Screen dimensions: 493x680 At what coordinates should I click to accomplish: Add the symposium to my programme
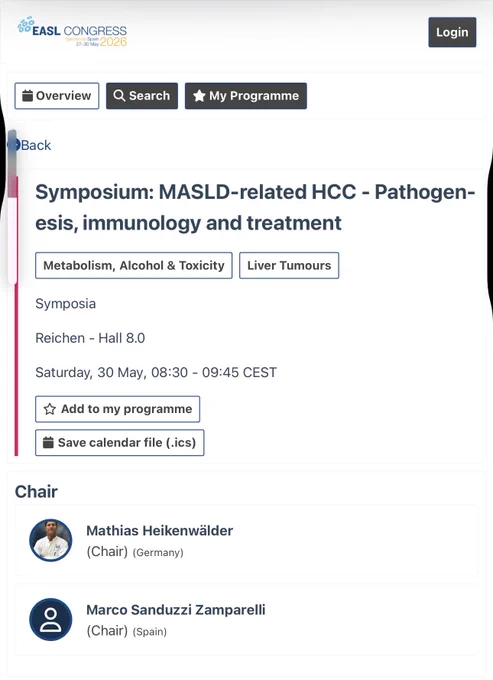118,409
